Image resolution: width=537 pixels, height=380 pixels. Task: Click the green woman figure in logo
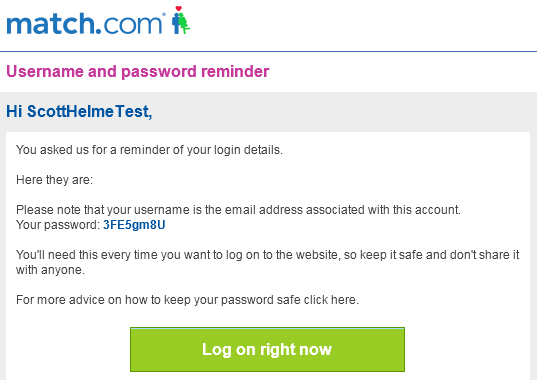coord(185,24)
